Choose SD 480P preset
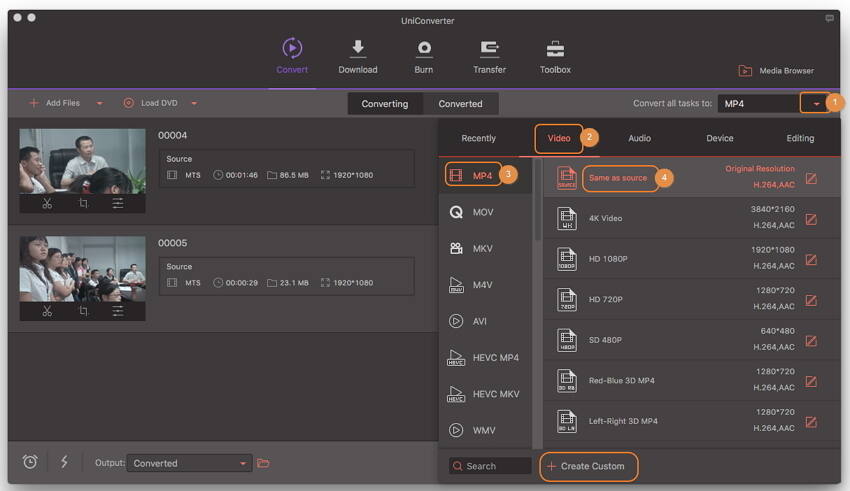850x491 pixels. point(692,340)
